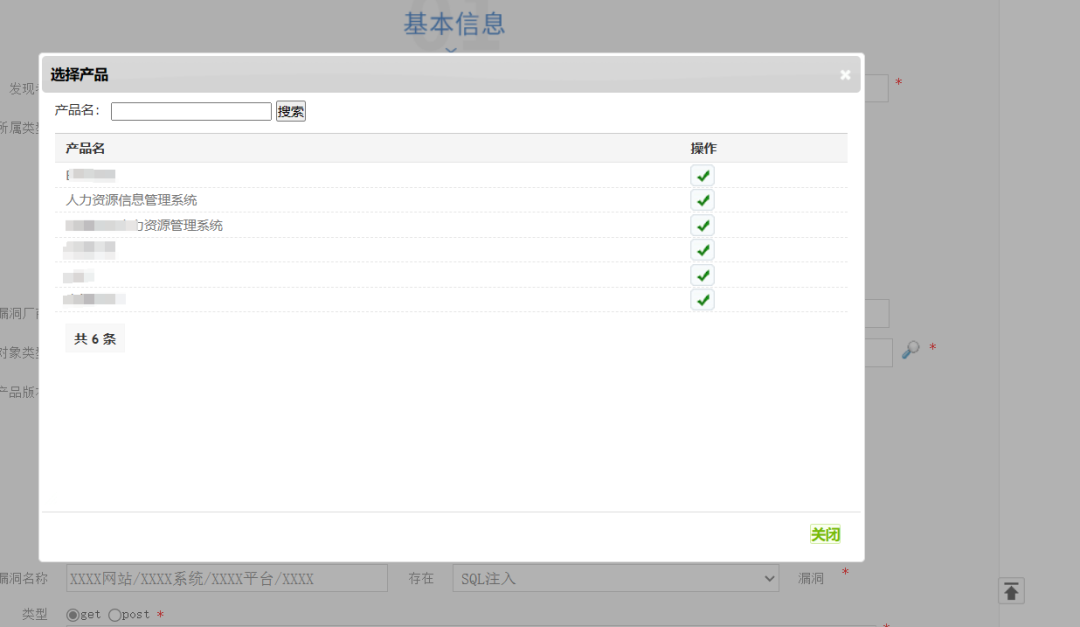Open the SQL注入 vulnerability type dropdown
Image resolution: width=1080 pixels, height=627 pixels.
[616, 578]
